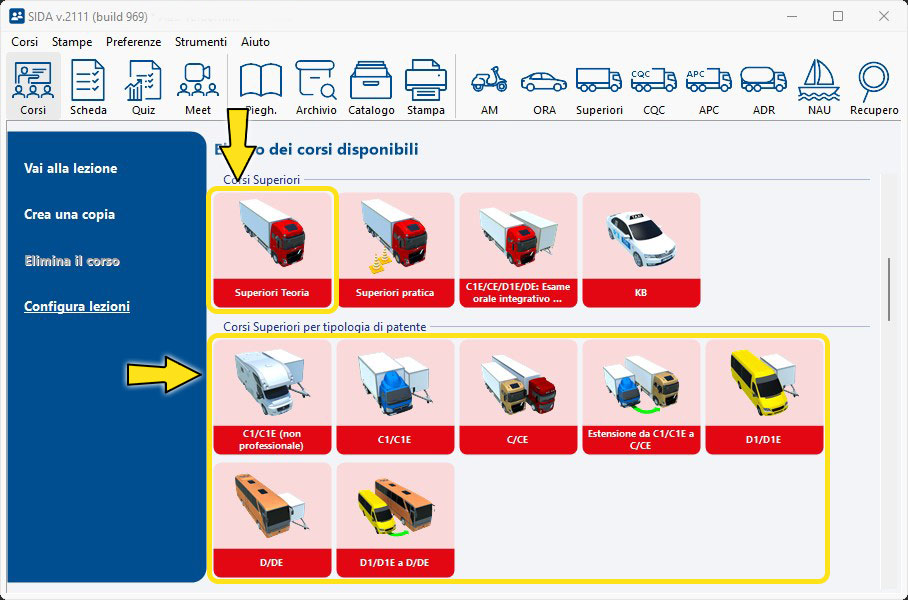This screenshot has height=600, width=908.
Task: Click the Stampa printer icon
Action: pos(426,87)
